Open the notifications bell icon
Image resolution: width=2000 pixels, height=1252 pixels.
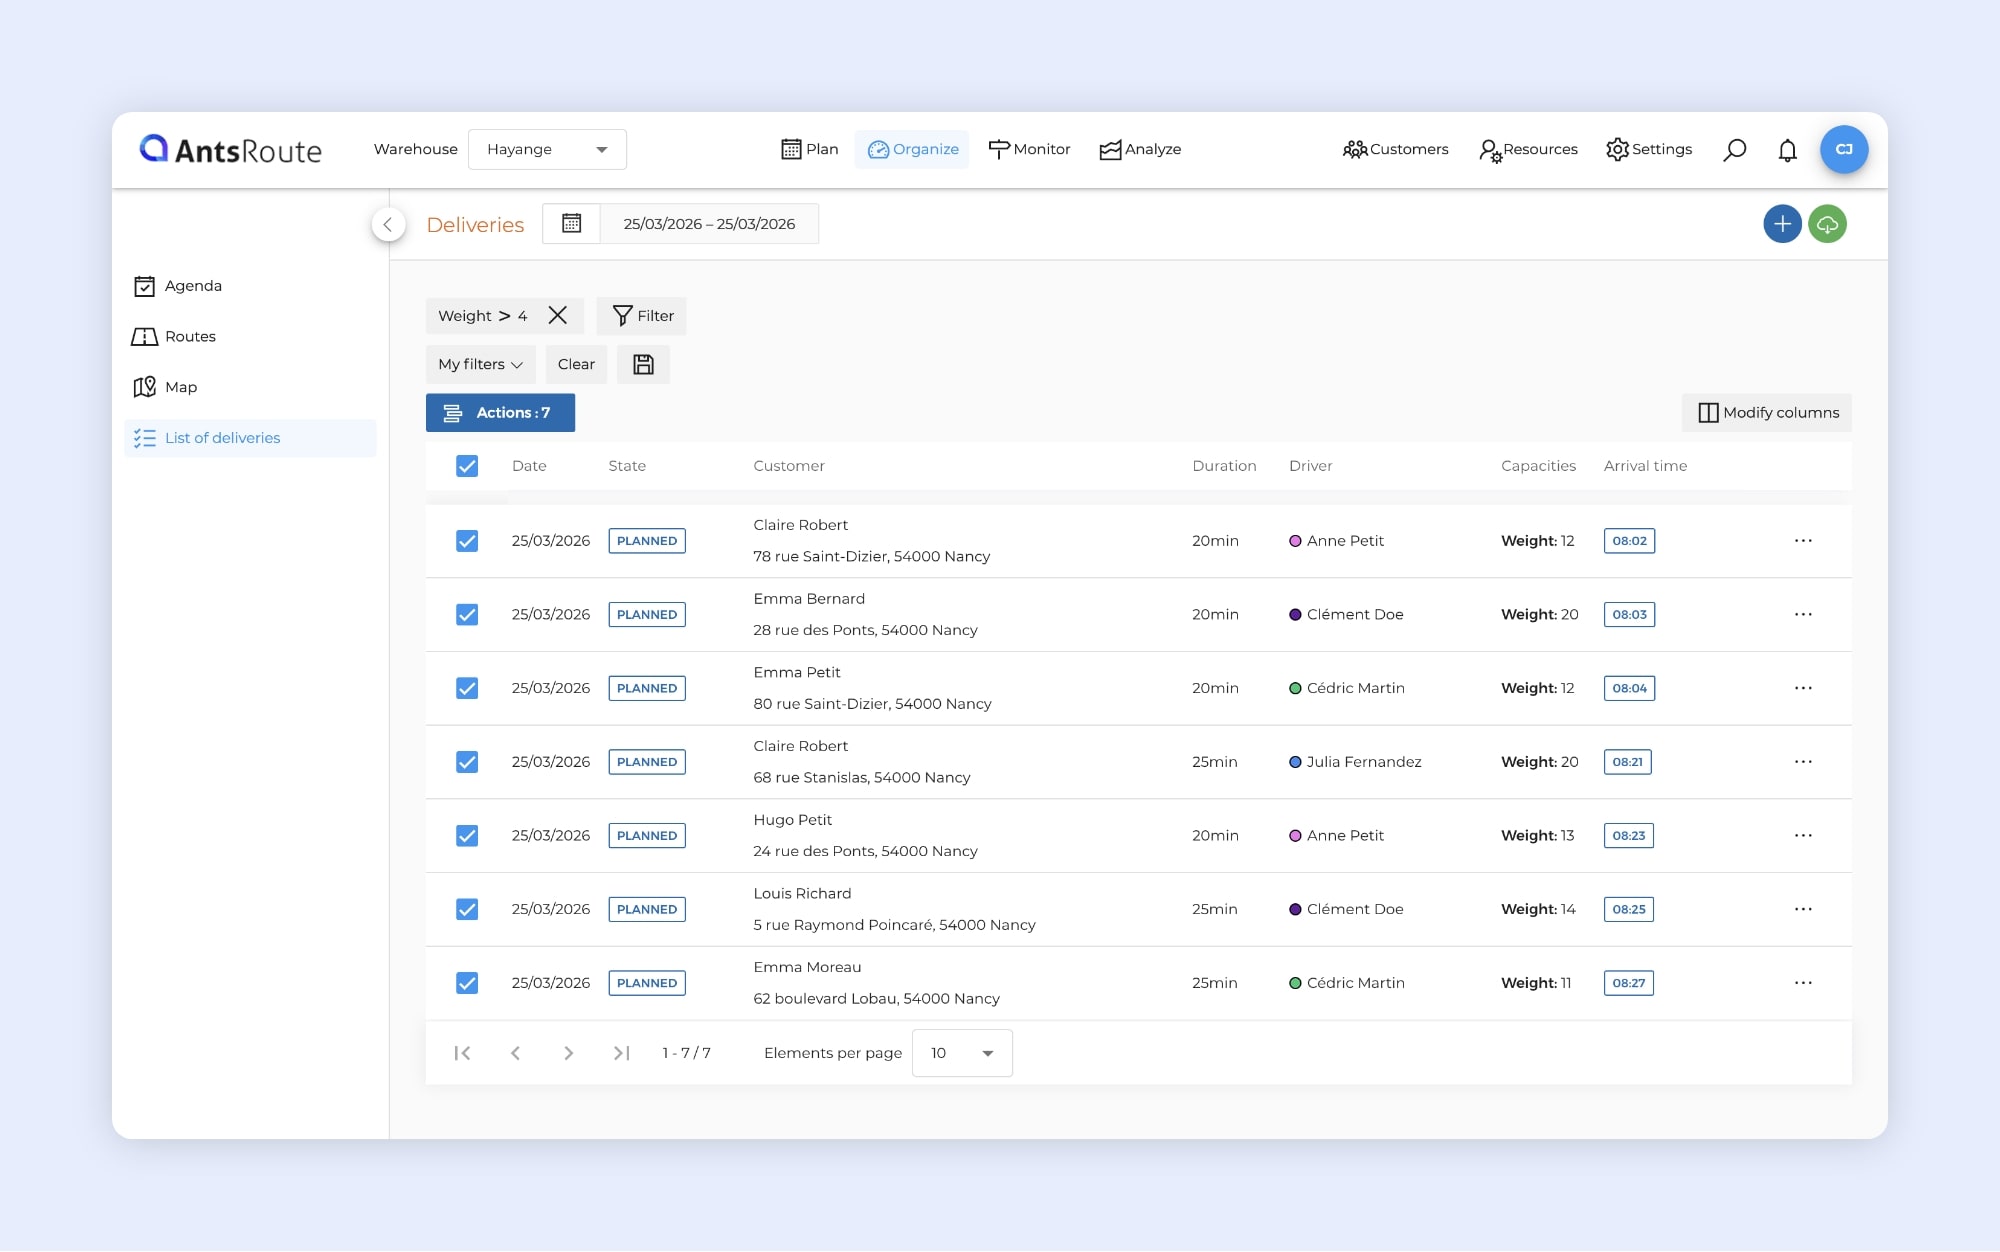click(1787, 150)
